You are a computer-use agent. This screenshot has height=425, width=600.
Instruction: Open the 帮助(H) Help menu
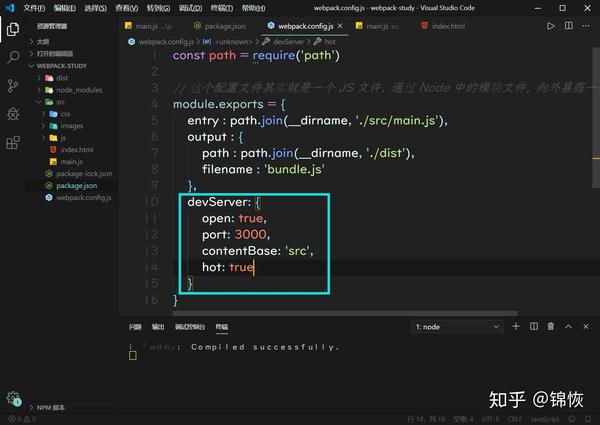click(253, 8)
